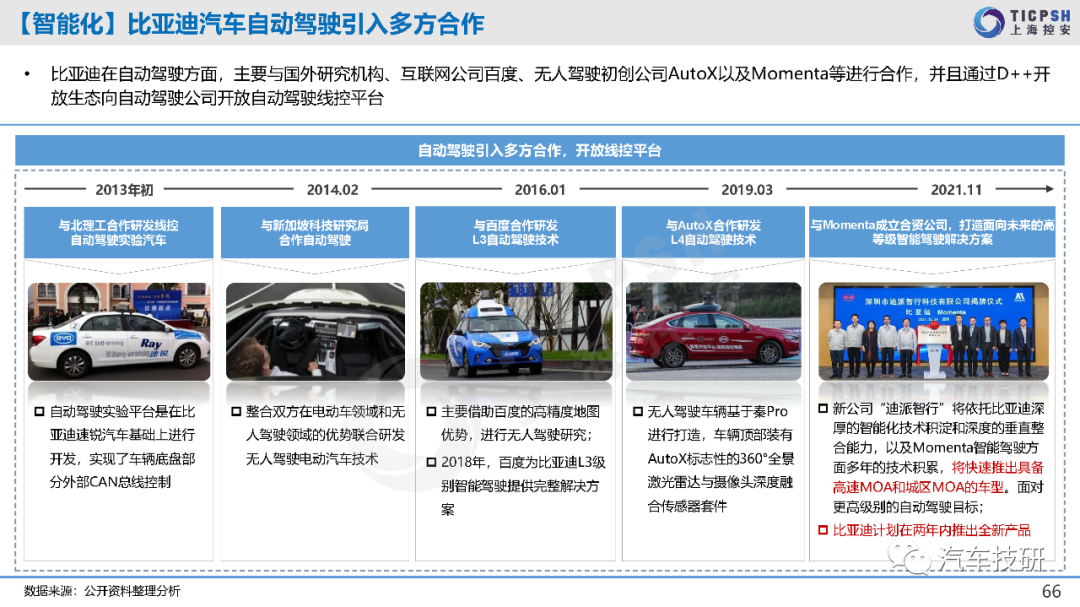Click the card header 与新加坡科技研究局合作自动驾驶

coord(315,232)
